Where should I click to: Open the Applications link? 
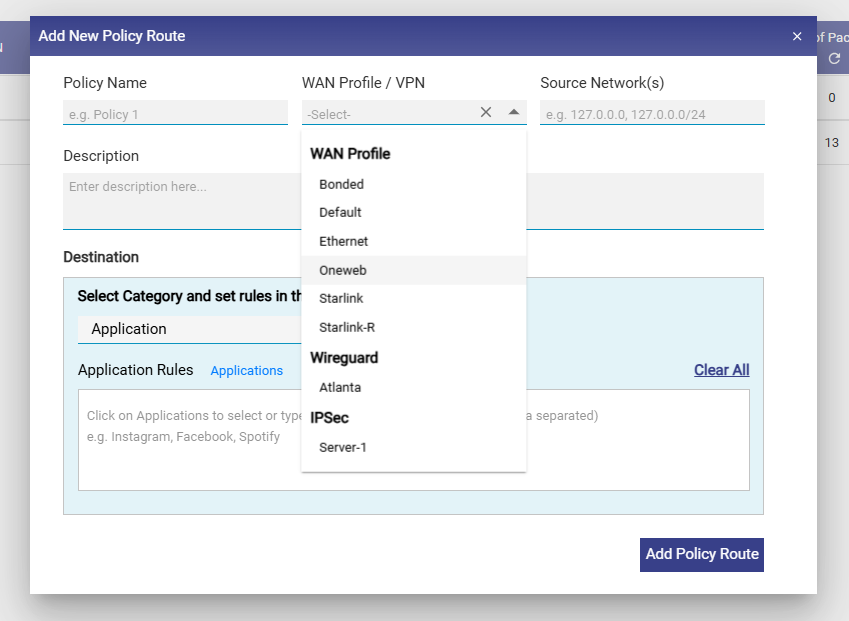point(247,371)
